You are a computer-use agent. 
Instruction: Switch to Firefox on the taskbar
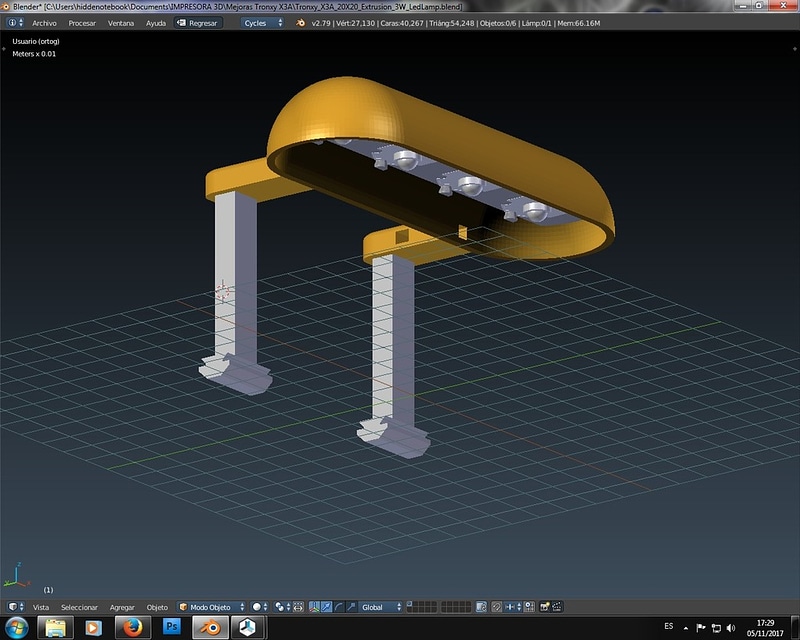click(x=133, y=628)
